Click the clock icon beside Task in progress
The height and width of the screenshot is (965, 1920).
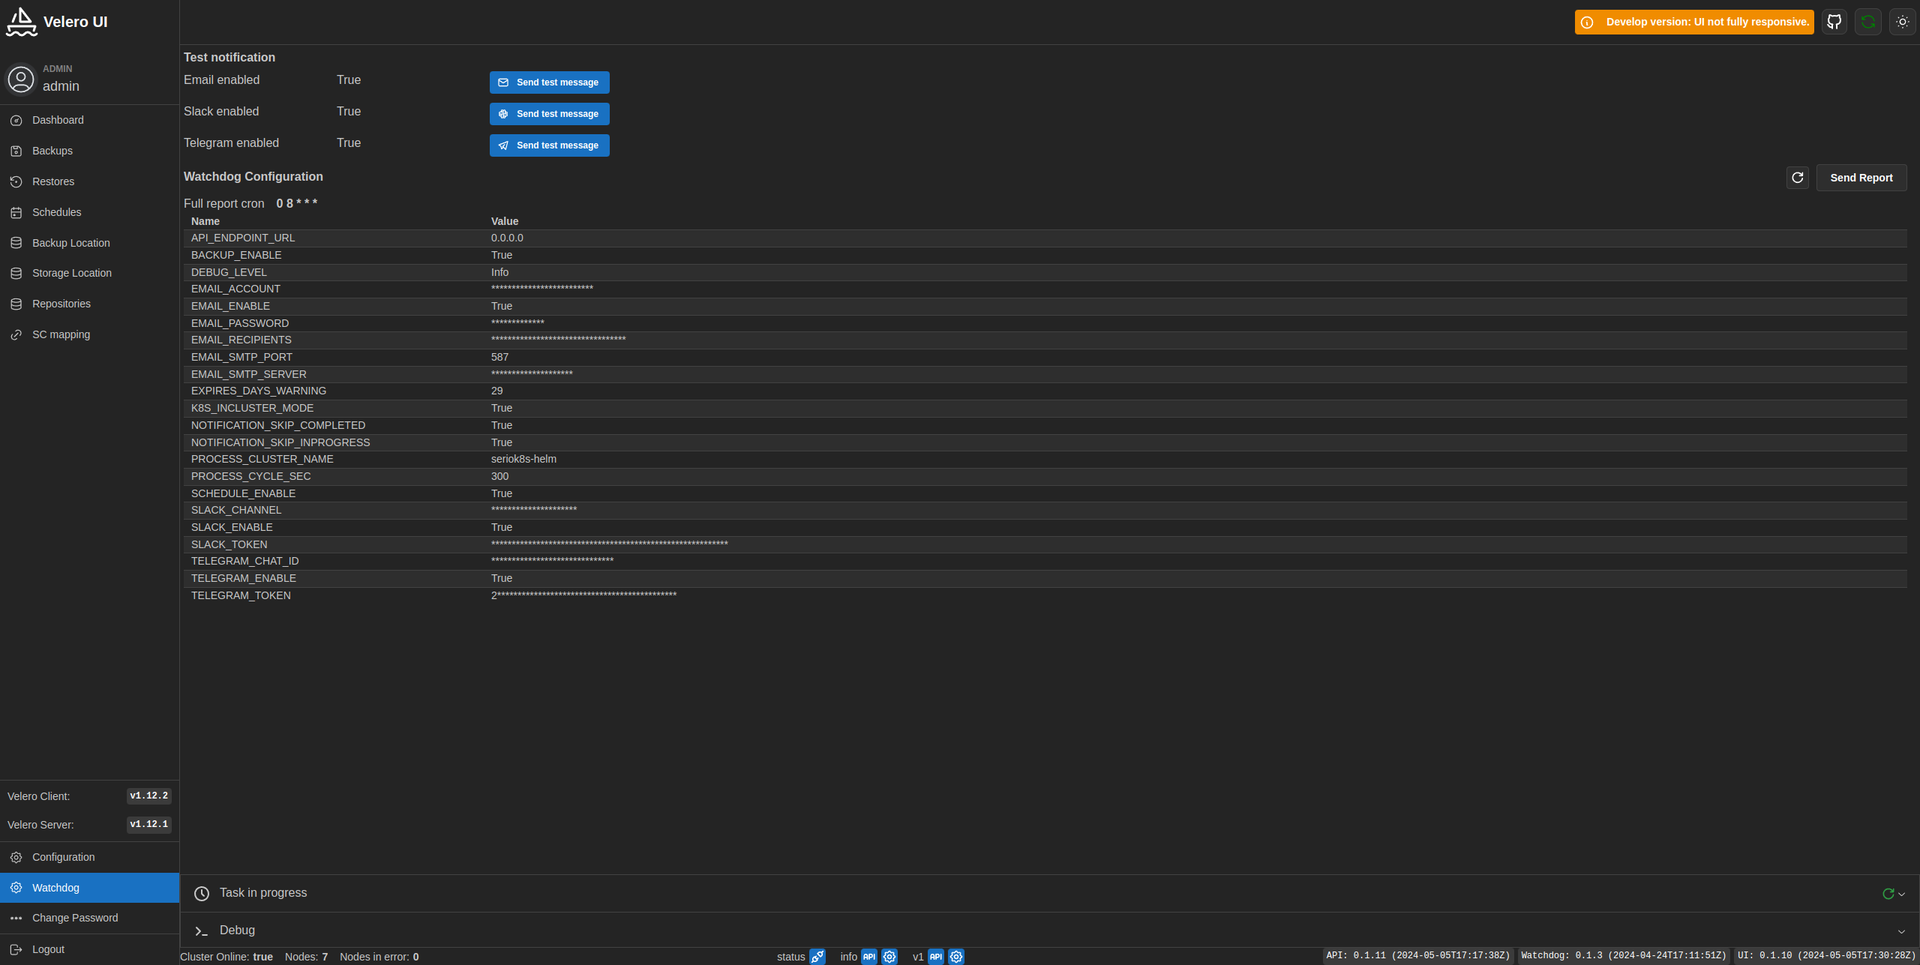pos(201,893)
